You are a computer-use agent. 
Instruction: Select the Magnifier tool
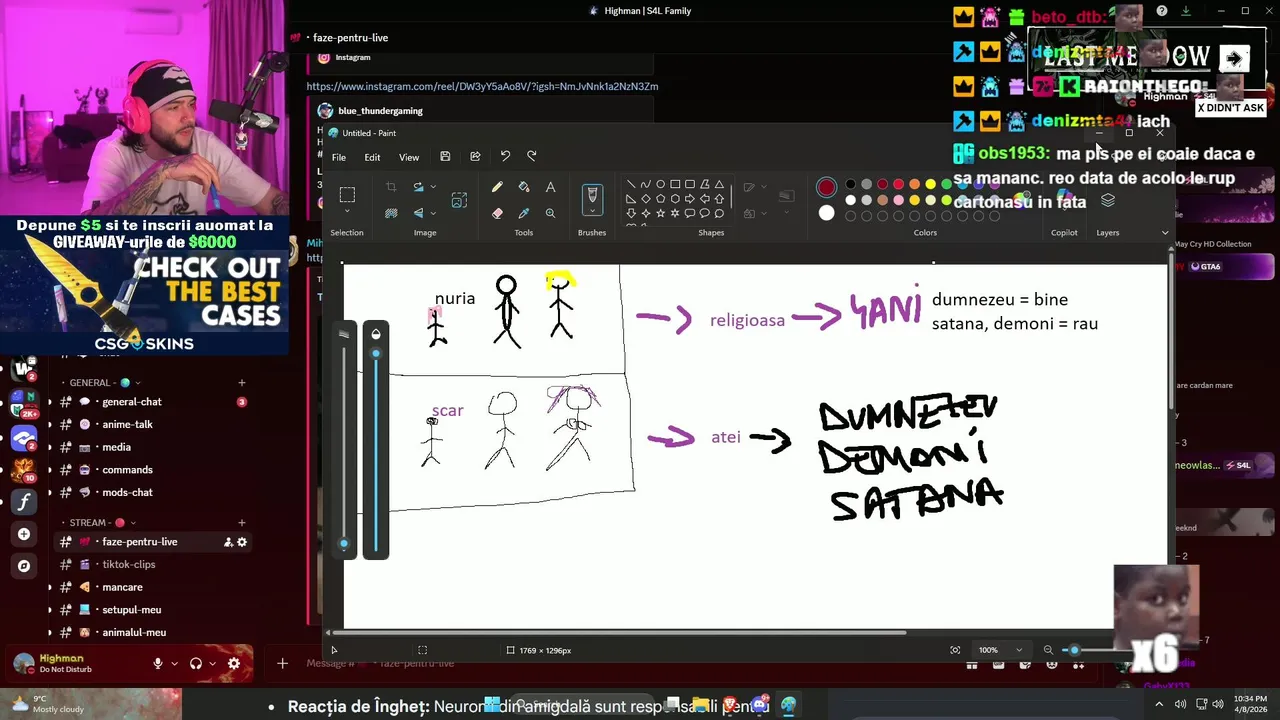(550, 213)
